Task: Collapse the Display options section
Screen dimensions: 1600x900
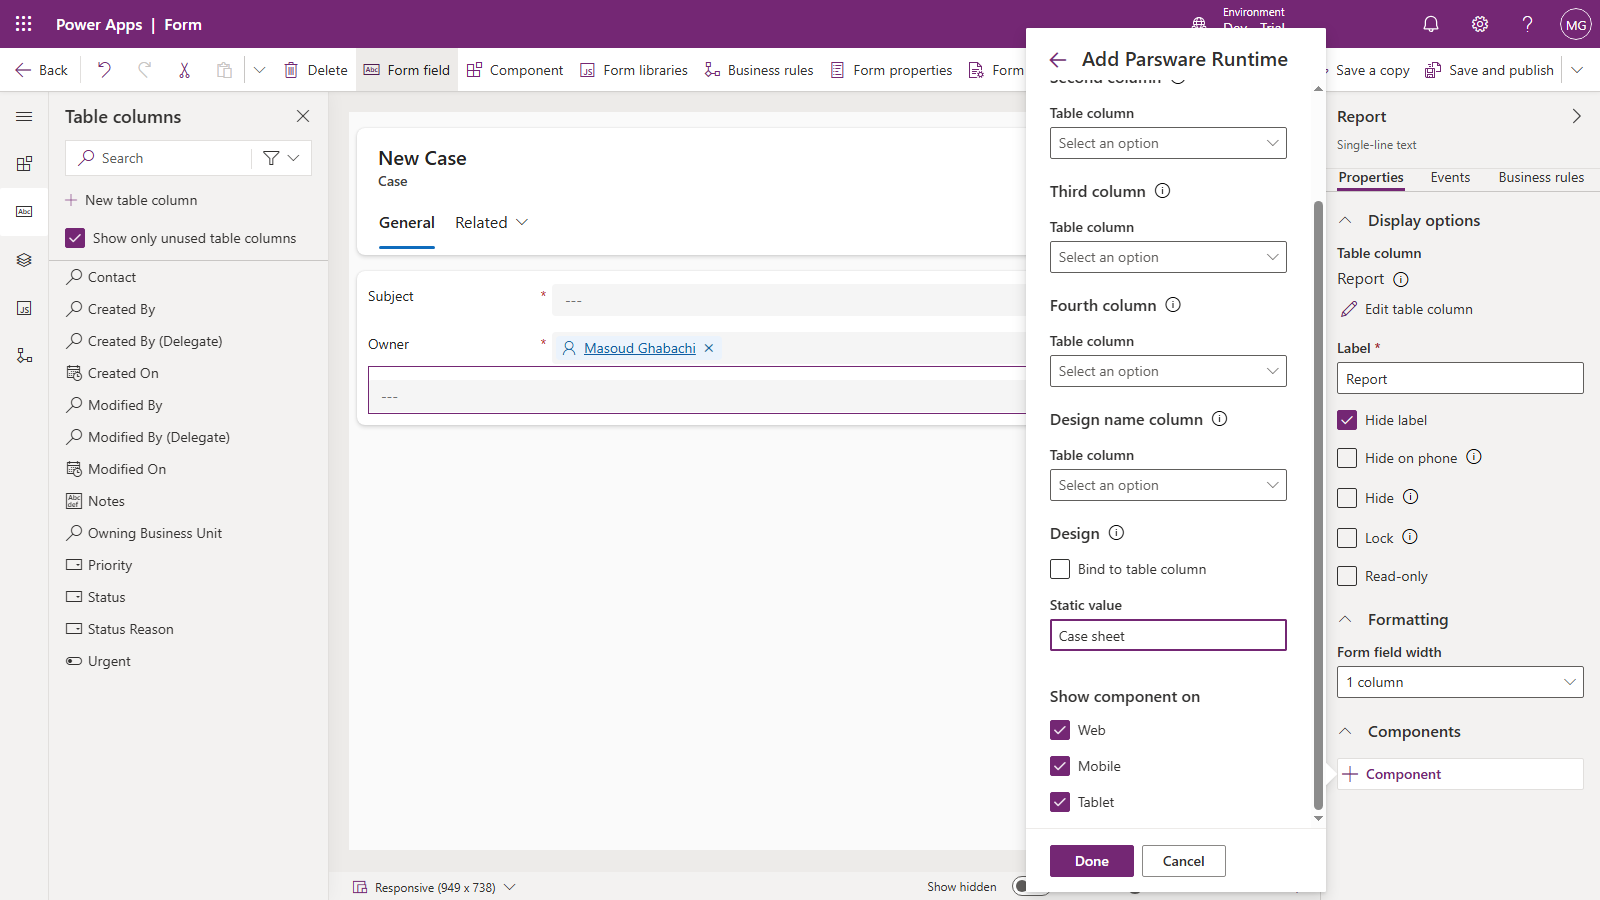Action: (1346, 220)
